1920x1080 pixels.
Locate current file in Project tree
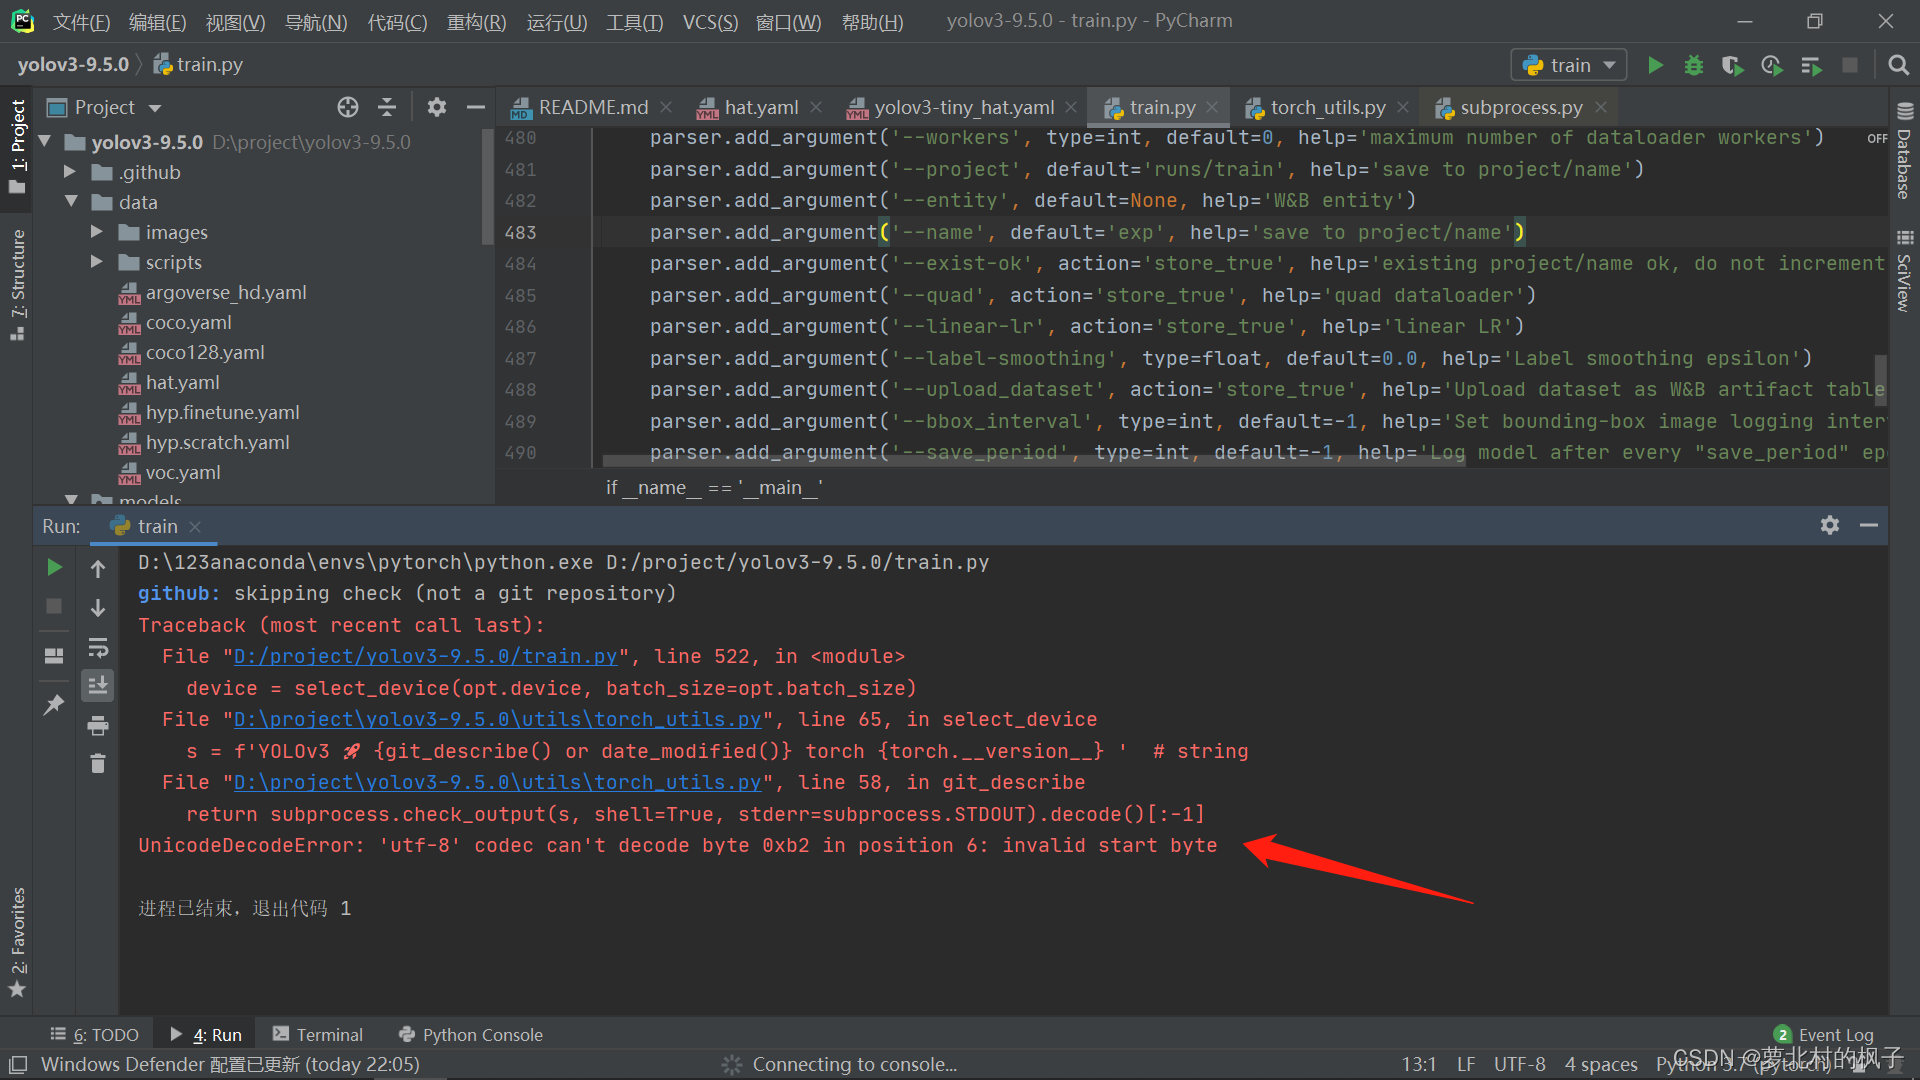click(x=347, y=107)
